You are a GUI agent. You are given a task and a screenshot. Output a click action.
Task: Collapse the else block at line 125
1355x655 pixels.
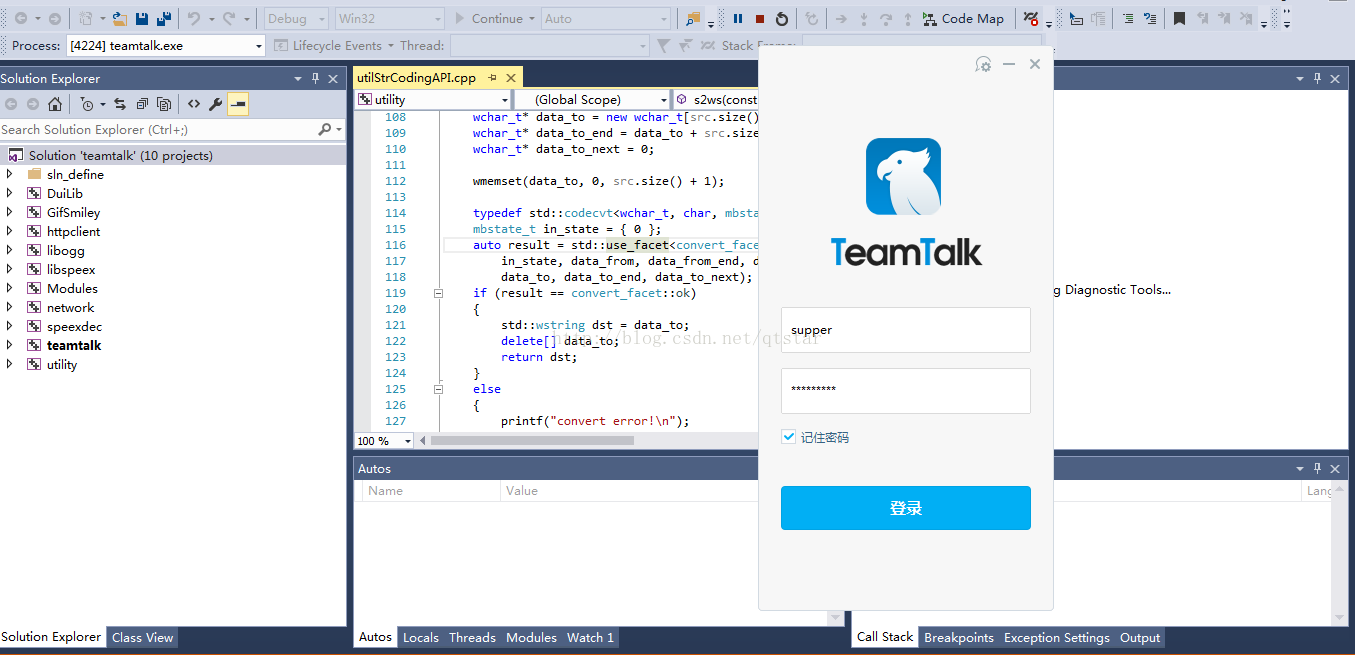438,389
